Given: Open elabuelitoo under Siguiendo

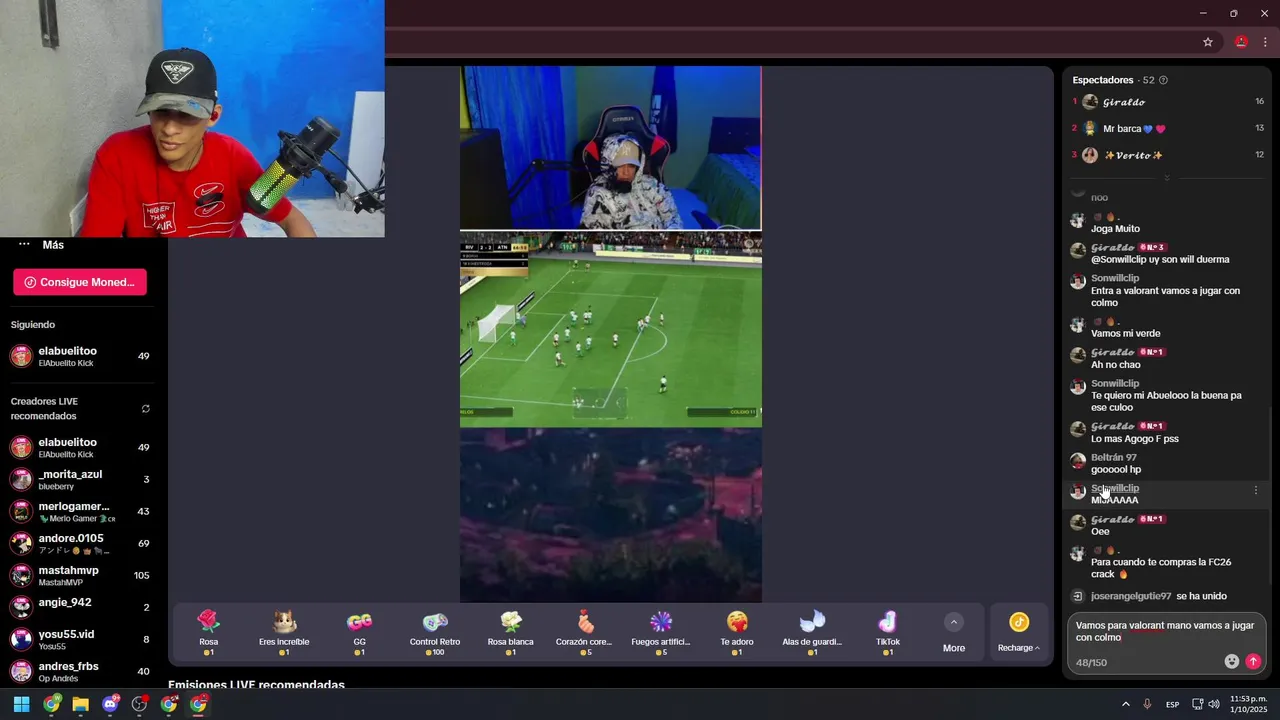Looking at the screenshot, I should [80, 356].
